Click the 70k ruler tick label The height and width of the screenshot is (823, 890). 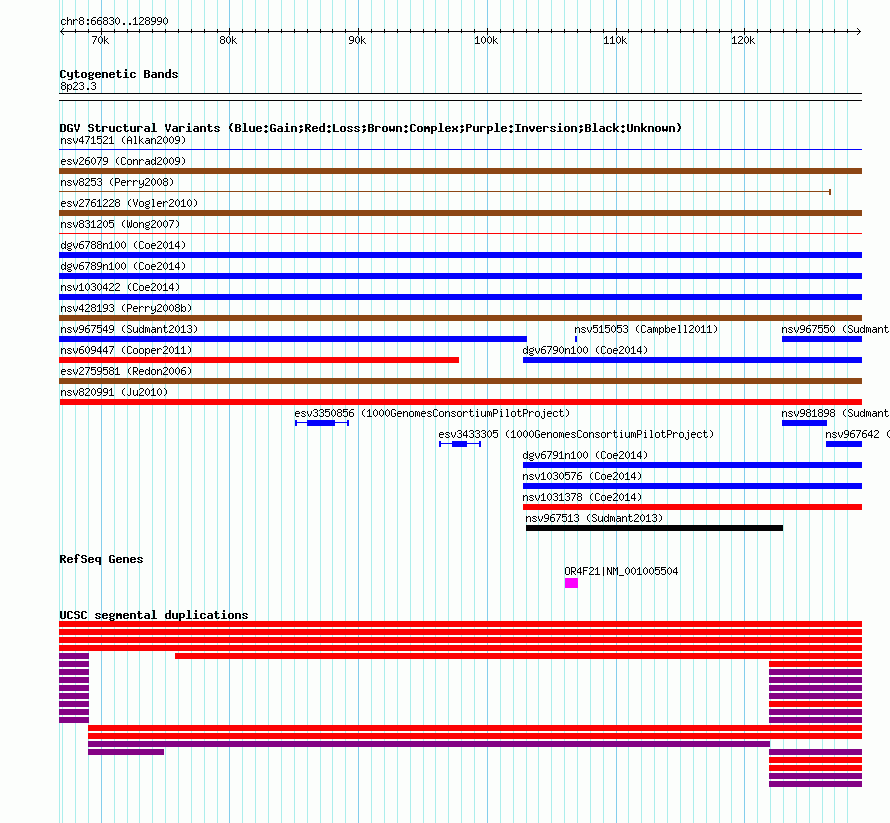point(100,40)
